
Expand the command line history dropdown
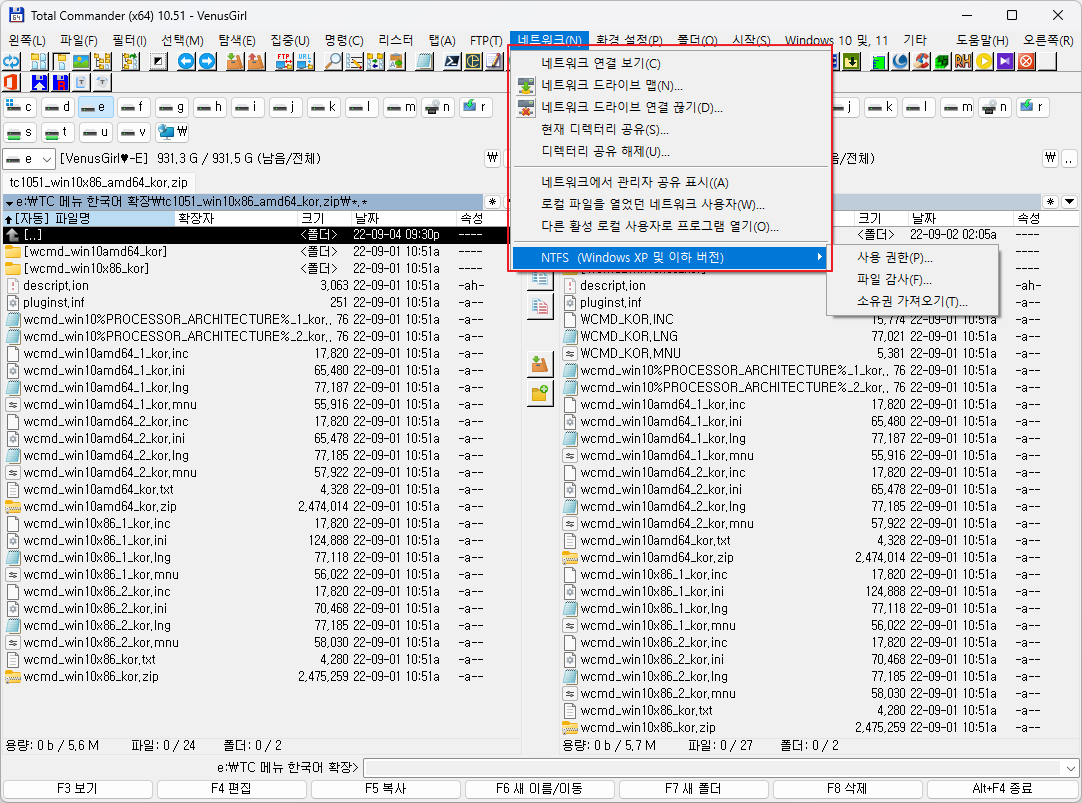point(1070,768)
